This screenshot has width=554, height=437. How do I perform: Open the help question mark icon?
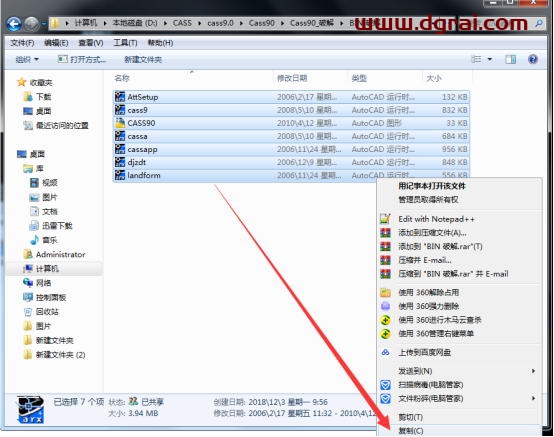coord(533,59)
